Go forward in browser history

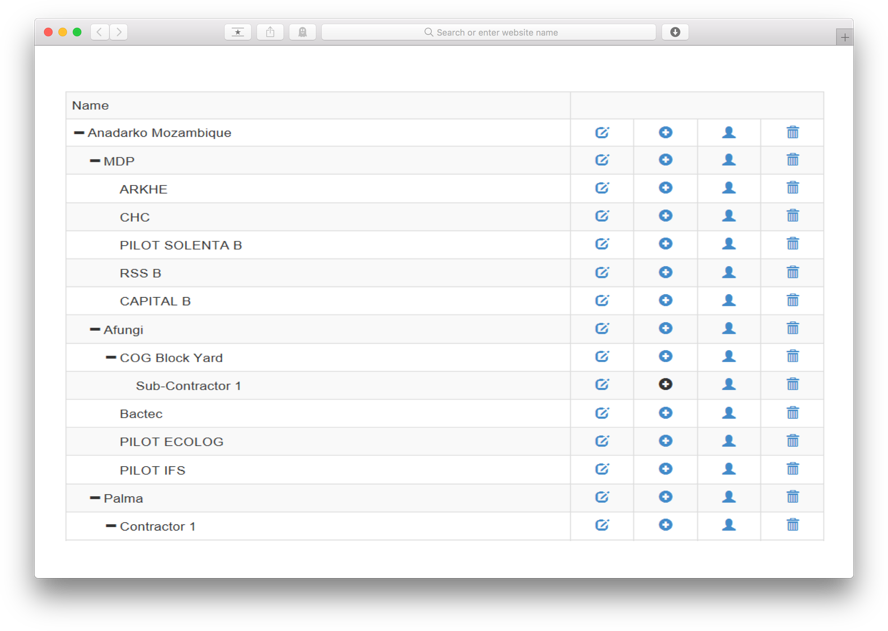119,32
